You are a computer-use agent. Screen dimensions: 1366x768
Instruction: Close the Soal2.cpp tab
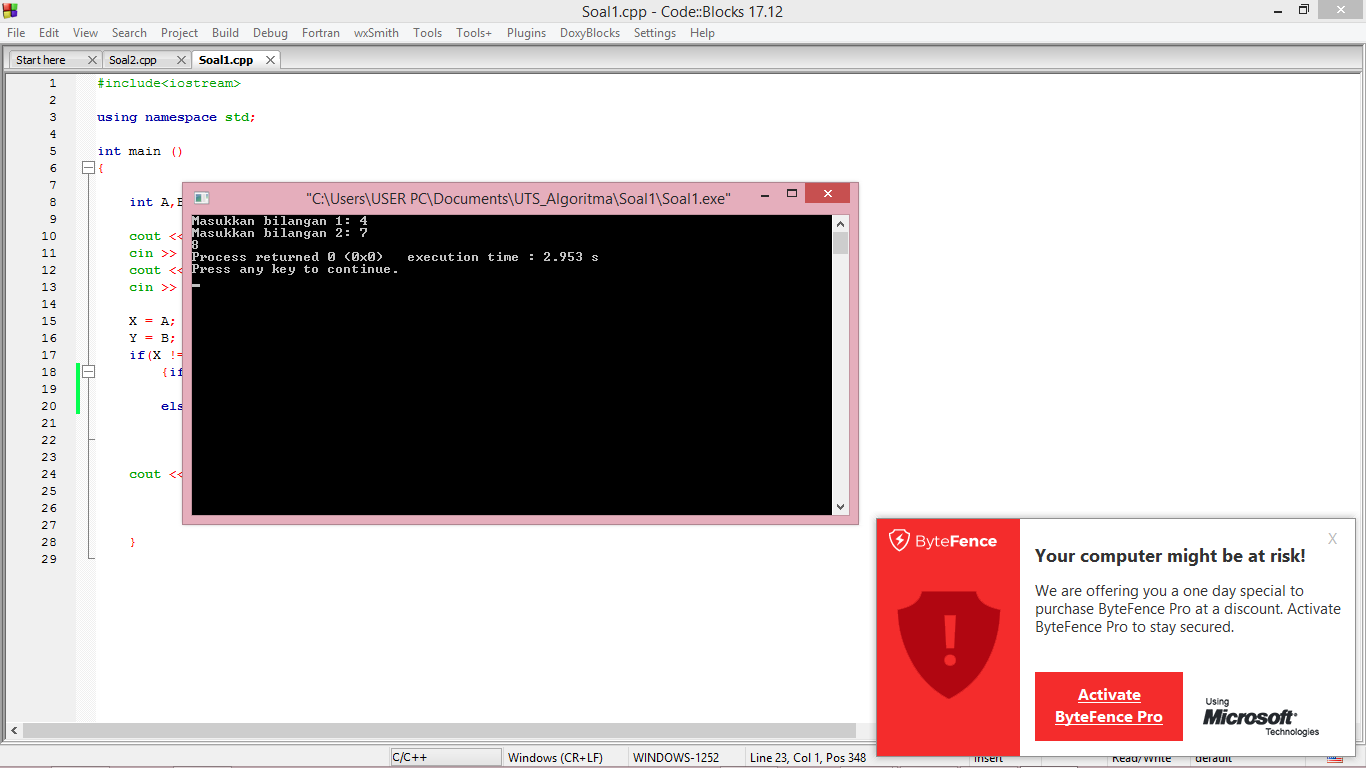182,60
